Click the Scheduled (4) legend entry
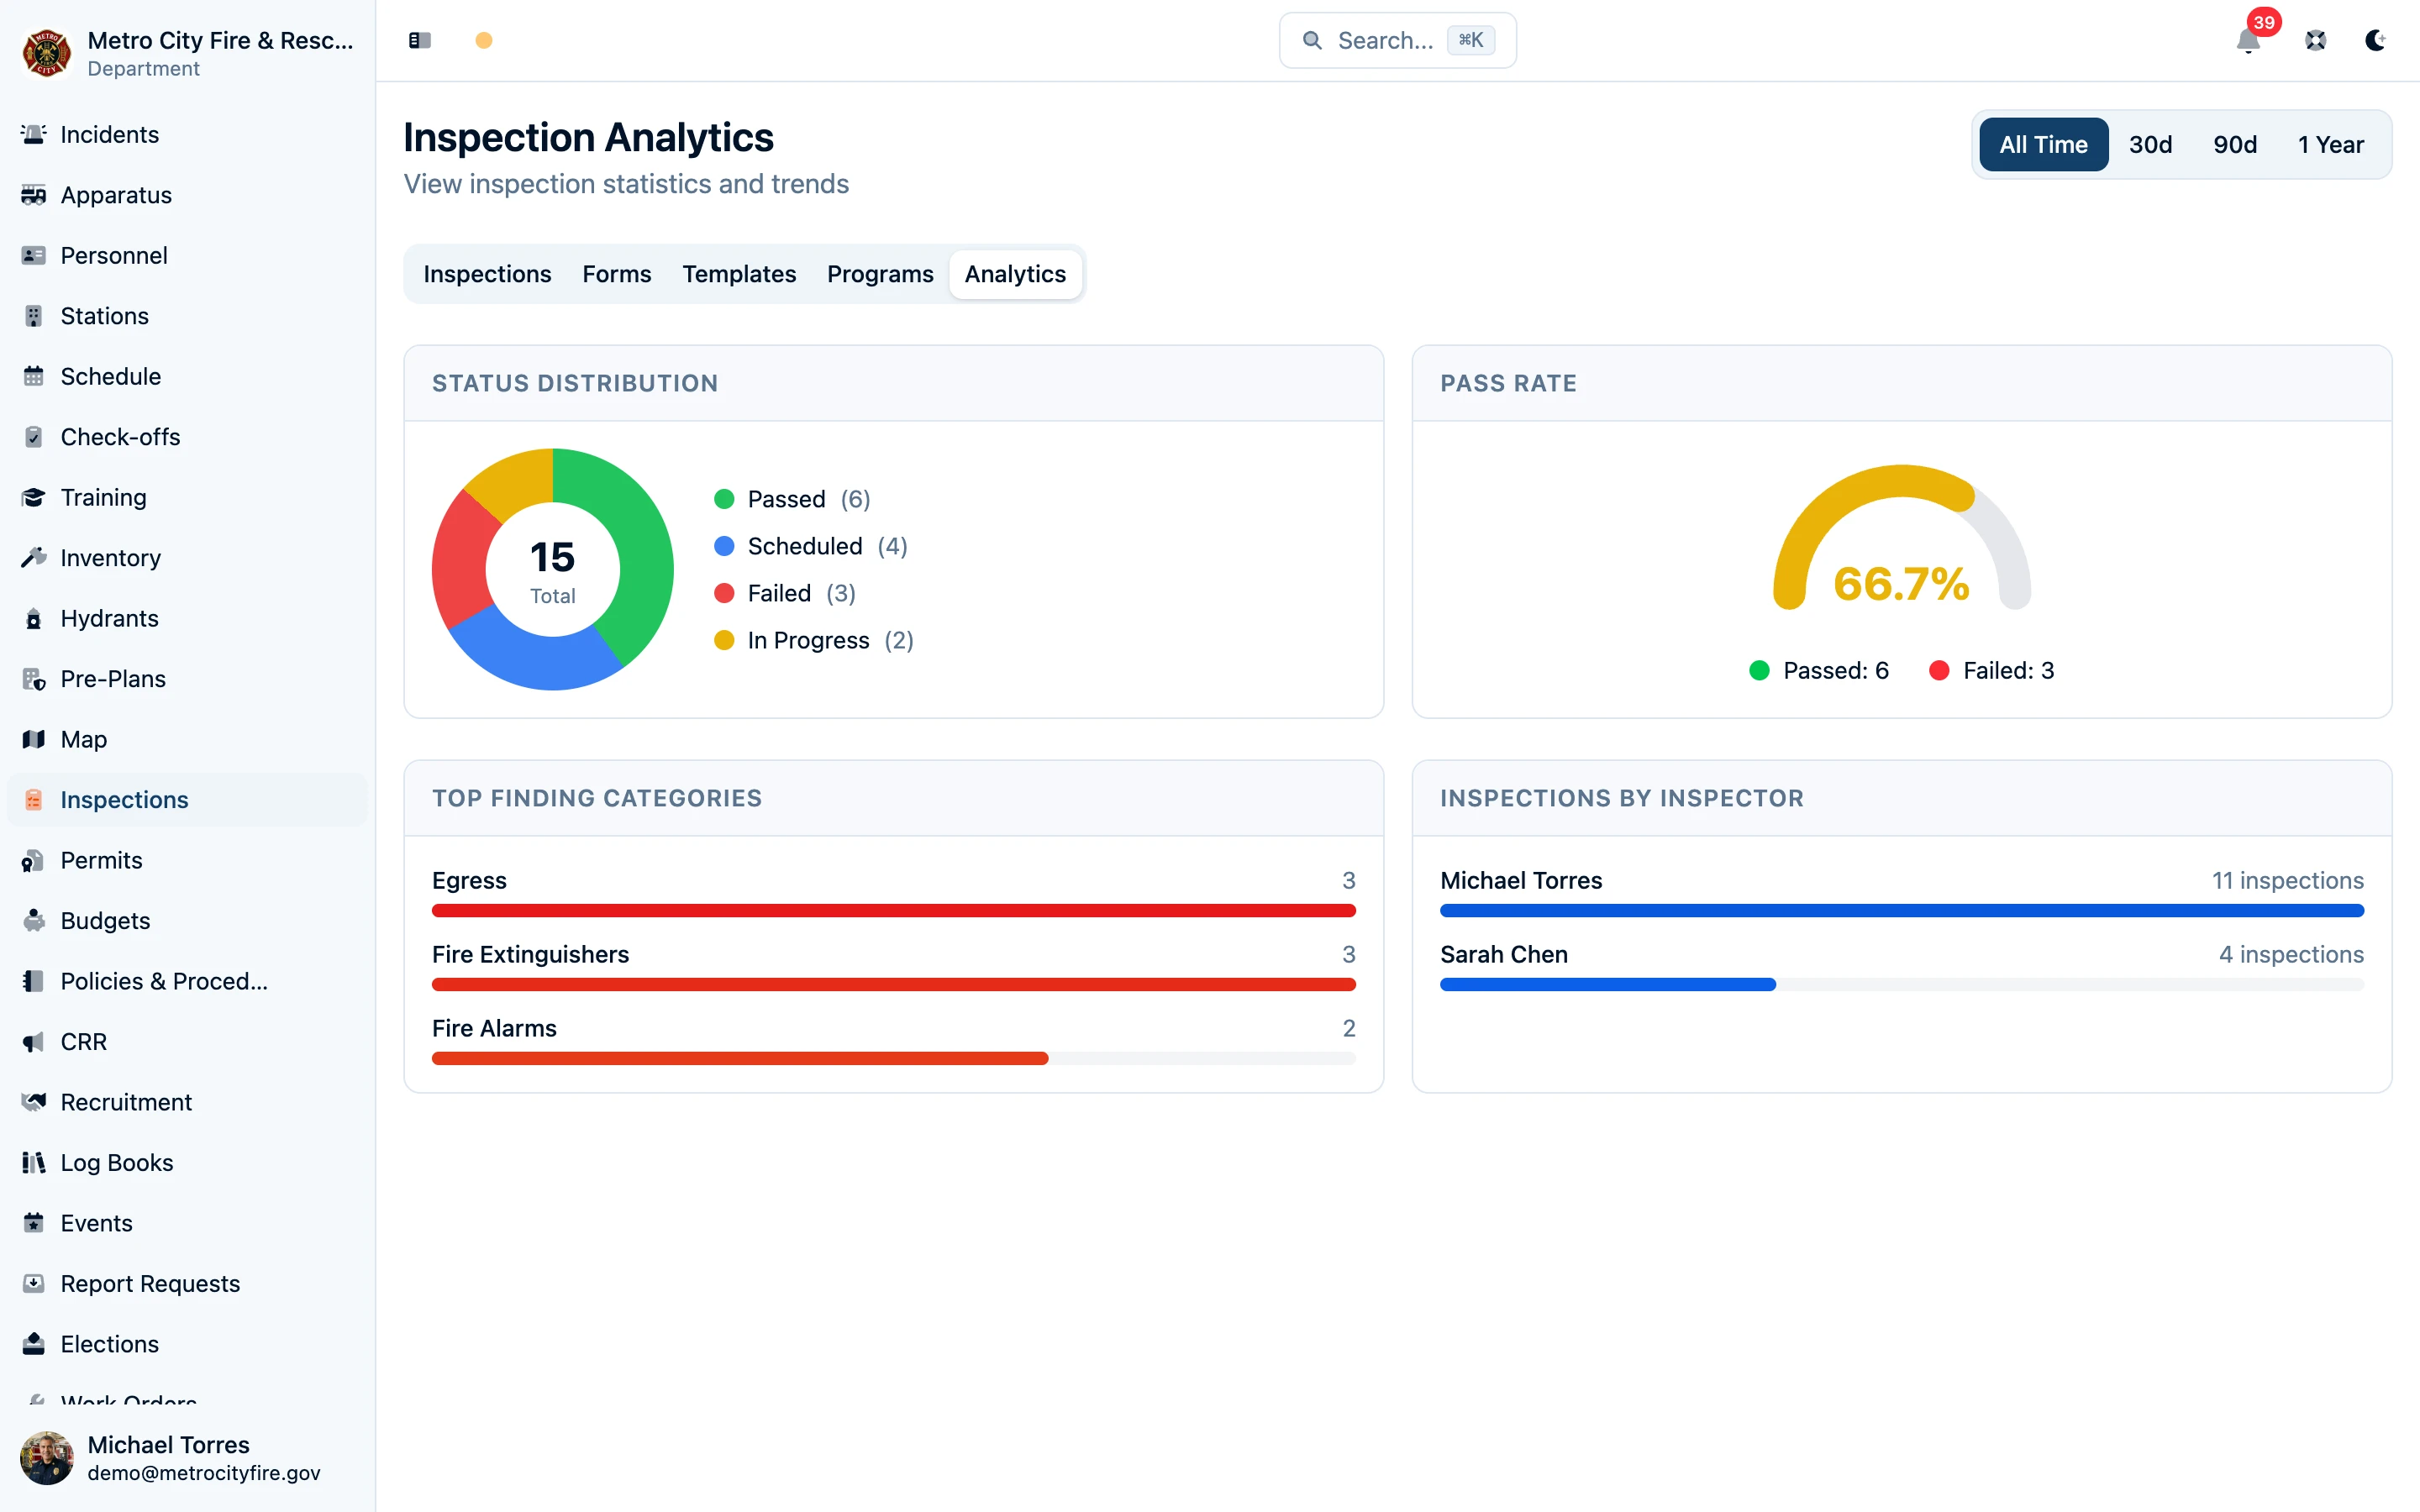This screenshot has height=1512, width=2420. (810, 546)
